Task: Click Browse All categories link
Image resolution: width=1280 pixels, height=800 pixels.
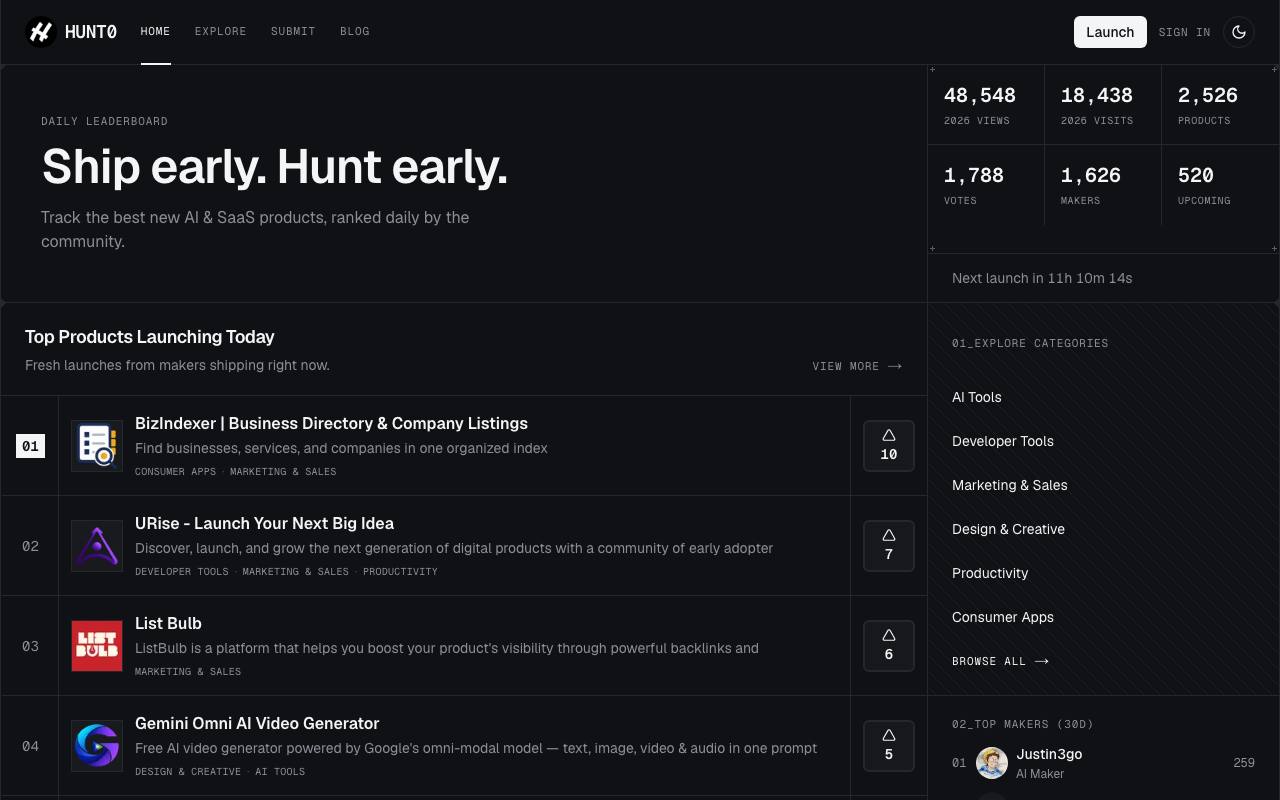Action: pyautogui.click(x=1000, y=661)
